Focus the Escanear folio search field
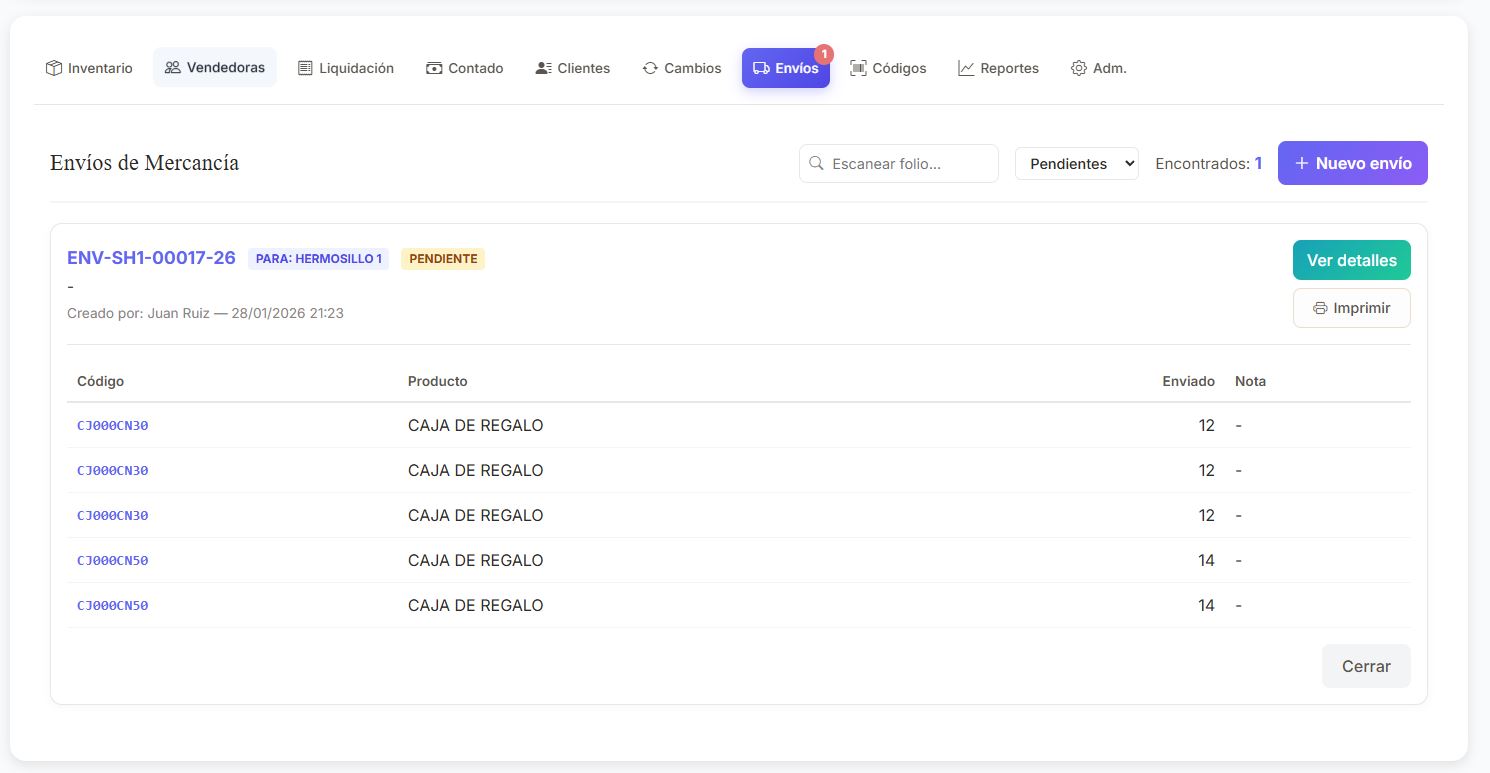 coord(899,163)
